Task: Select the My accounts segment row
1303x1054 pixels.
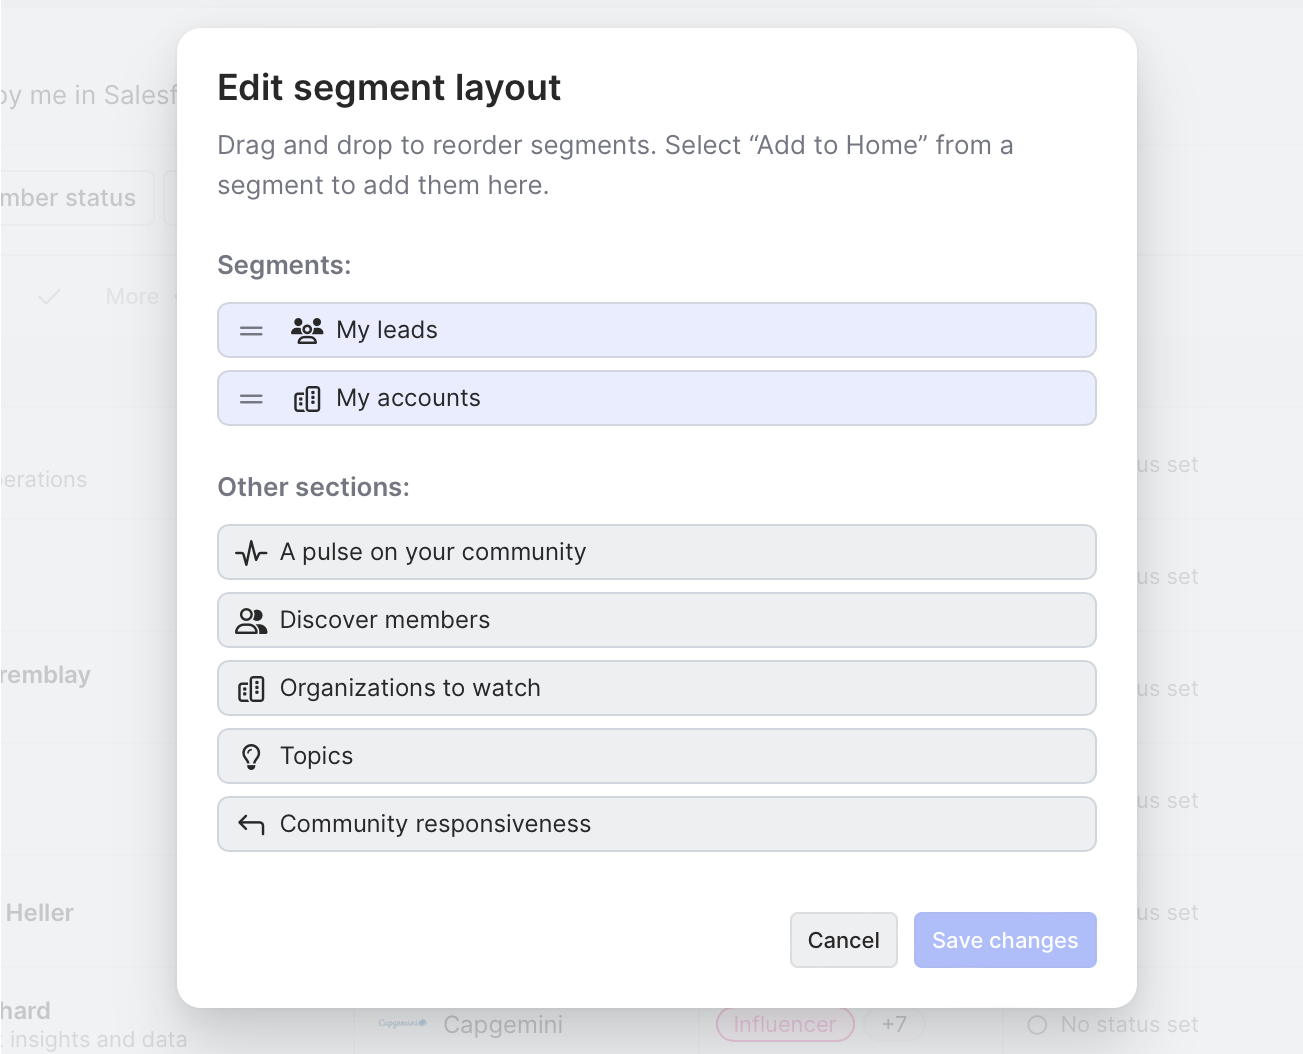Action: (700, 398)
